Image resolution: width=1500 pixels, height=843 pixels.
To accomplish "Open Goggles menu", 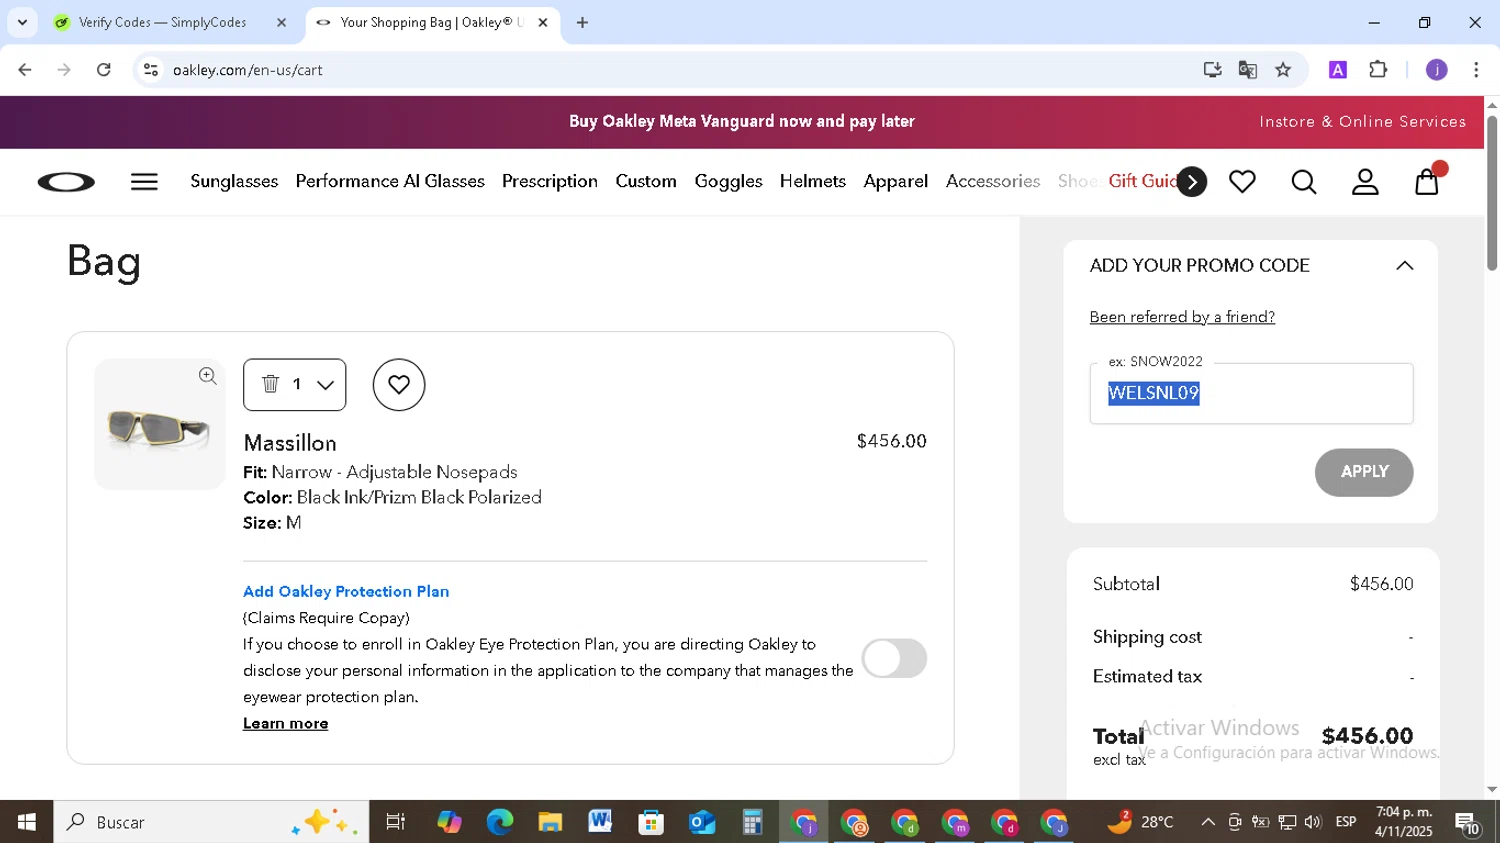I will tap(728, 181).
